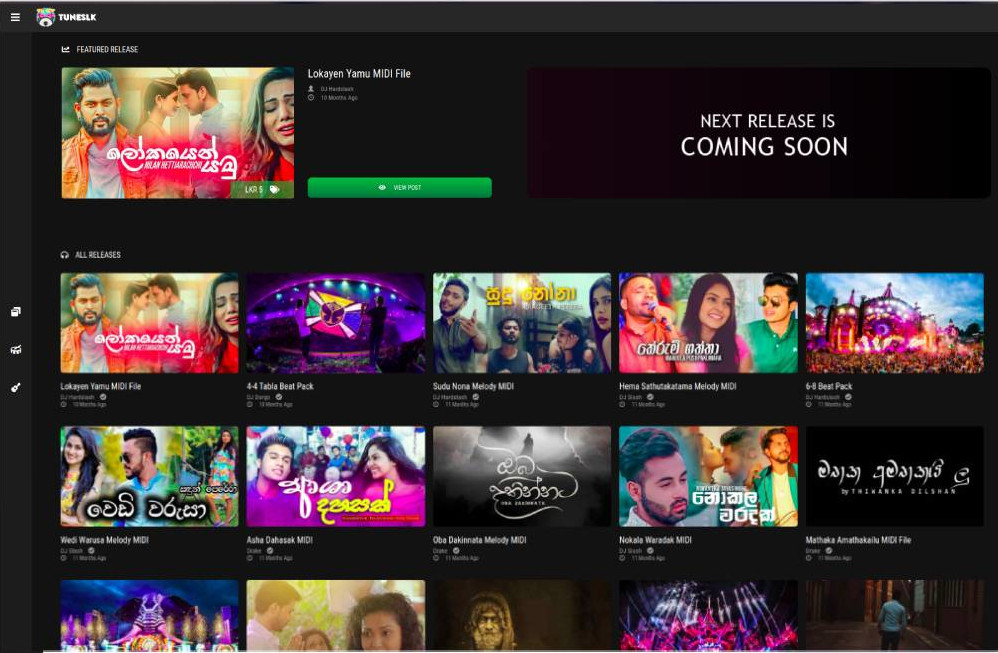Viewport: 998px width, 653px height.
Task: Click the verified badge under Hema Sathutakatama Melody MIDI
Action: (x=650, y=397)
